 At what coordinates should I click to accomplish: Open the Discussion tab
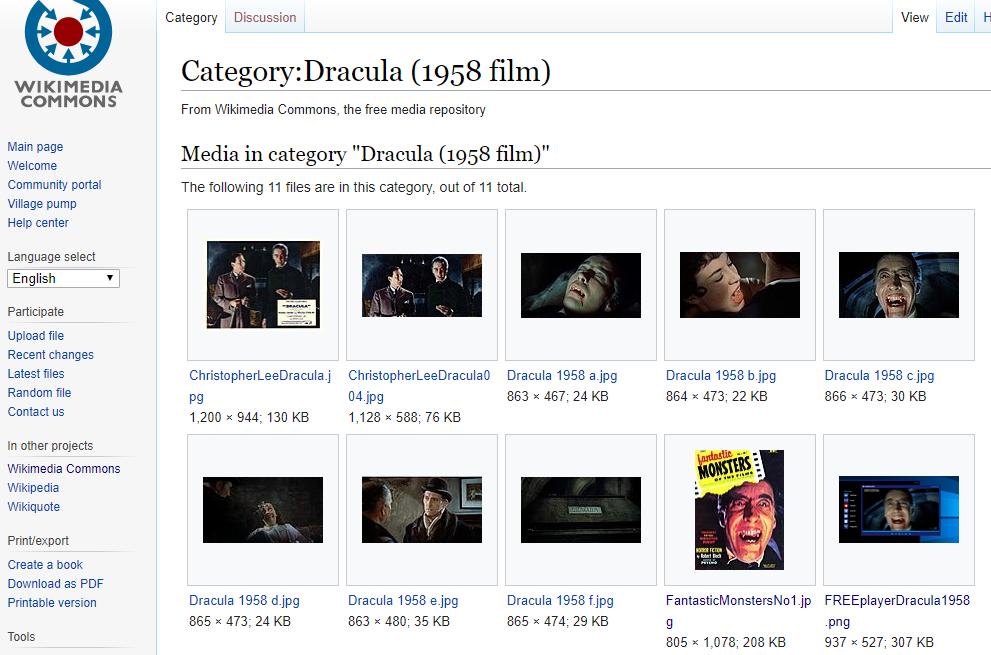click(x=265, y=18)
